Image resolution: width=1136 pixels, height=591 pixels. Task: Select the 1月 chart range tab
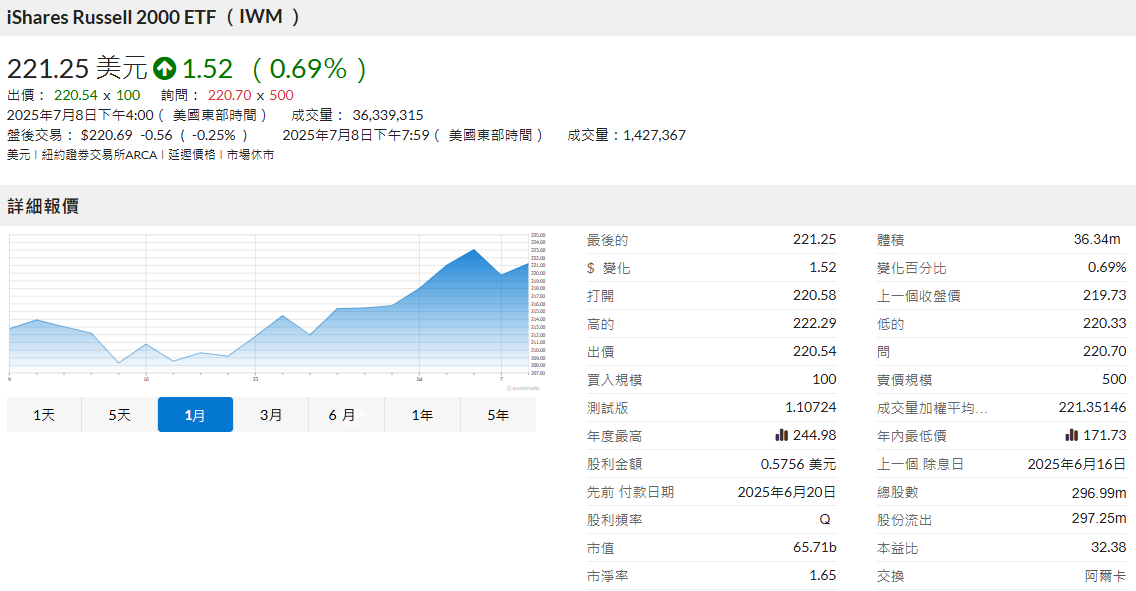coord(196,415)
